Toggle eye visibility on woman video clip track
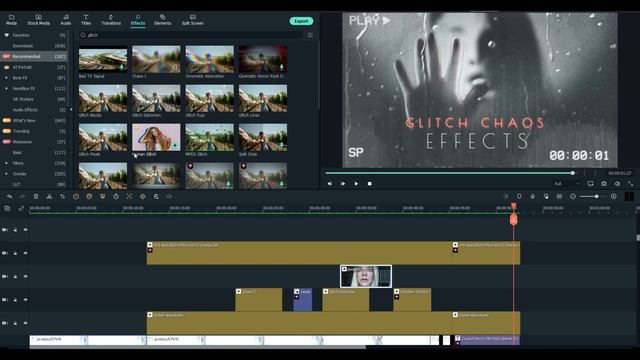640x360 pixels. pos(25,276)
